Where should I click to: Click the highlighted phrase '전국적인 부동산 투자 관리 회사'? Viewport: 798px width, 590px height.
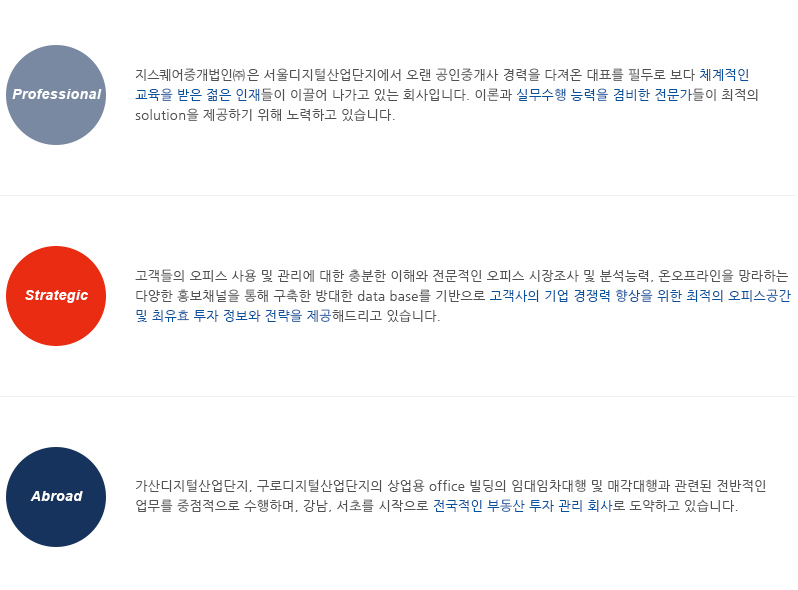click(521, 506)
